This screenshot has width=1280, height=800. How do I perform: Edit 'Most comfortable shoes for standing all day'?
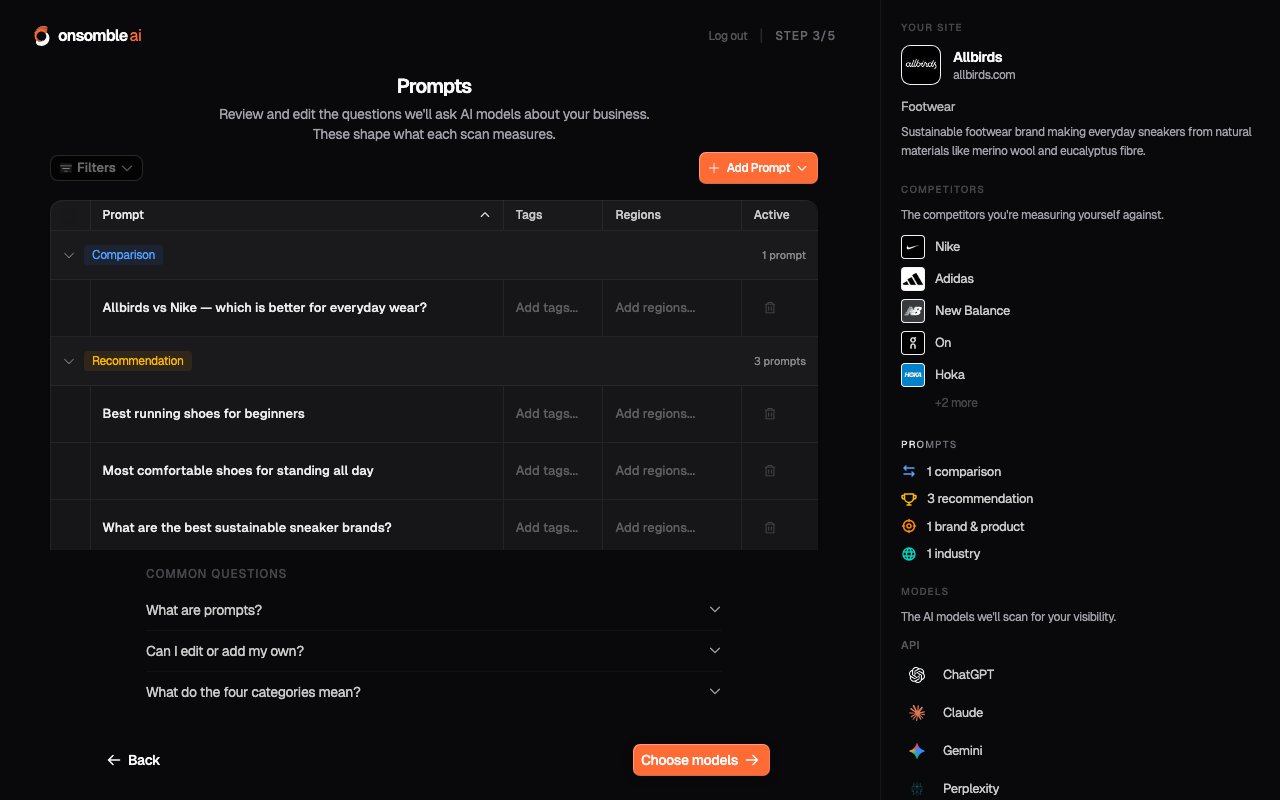pos(238,471)
